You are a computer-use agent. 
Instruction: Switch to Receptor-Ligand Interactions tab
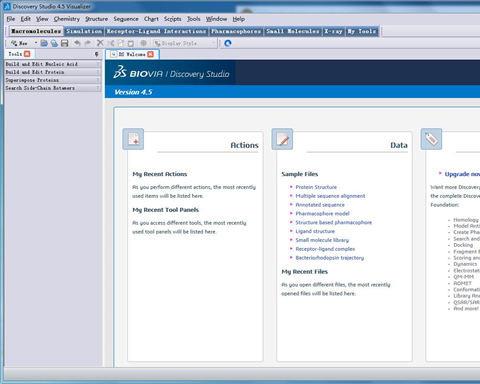[x=156, y=31]
